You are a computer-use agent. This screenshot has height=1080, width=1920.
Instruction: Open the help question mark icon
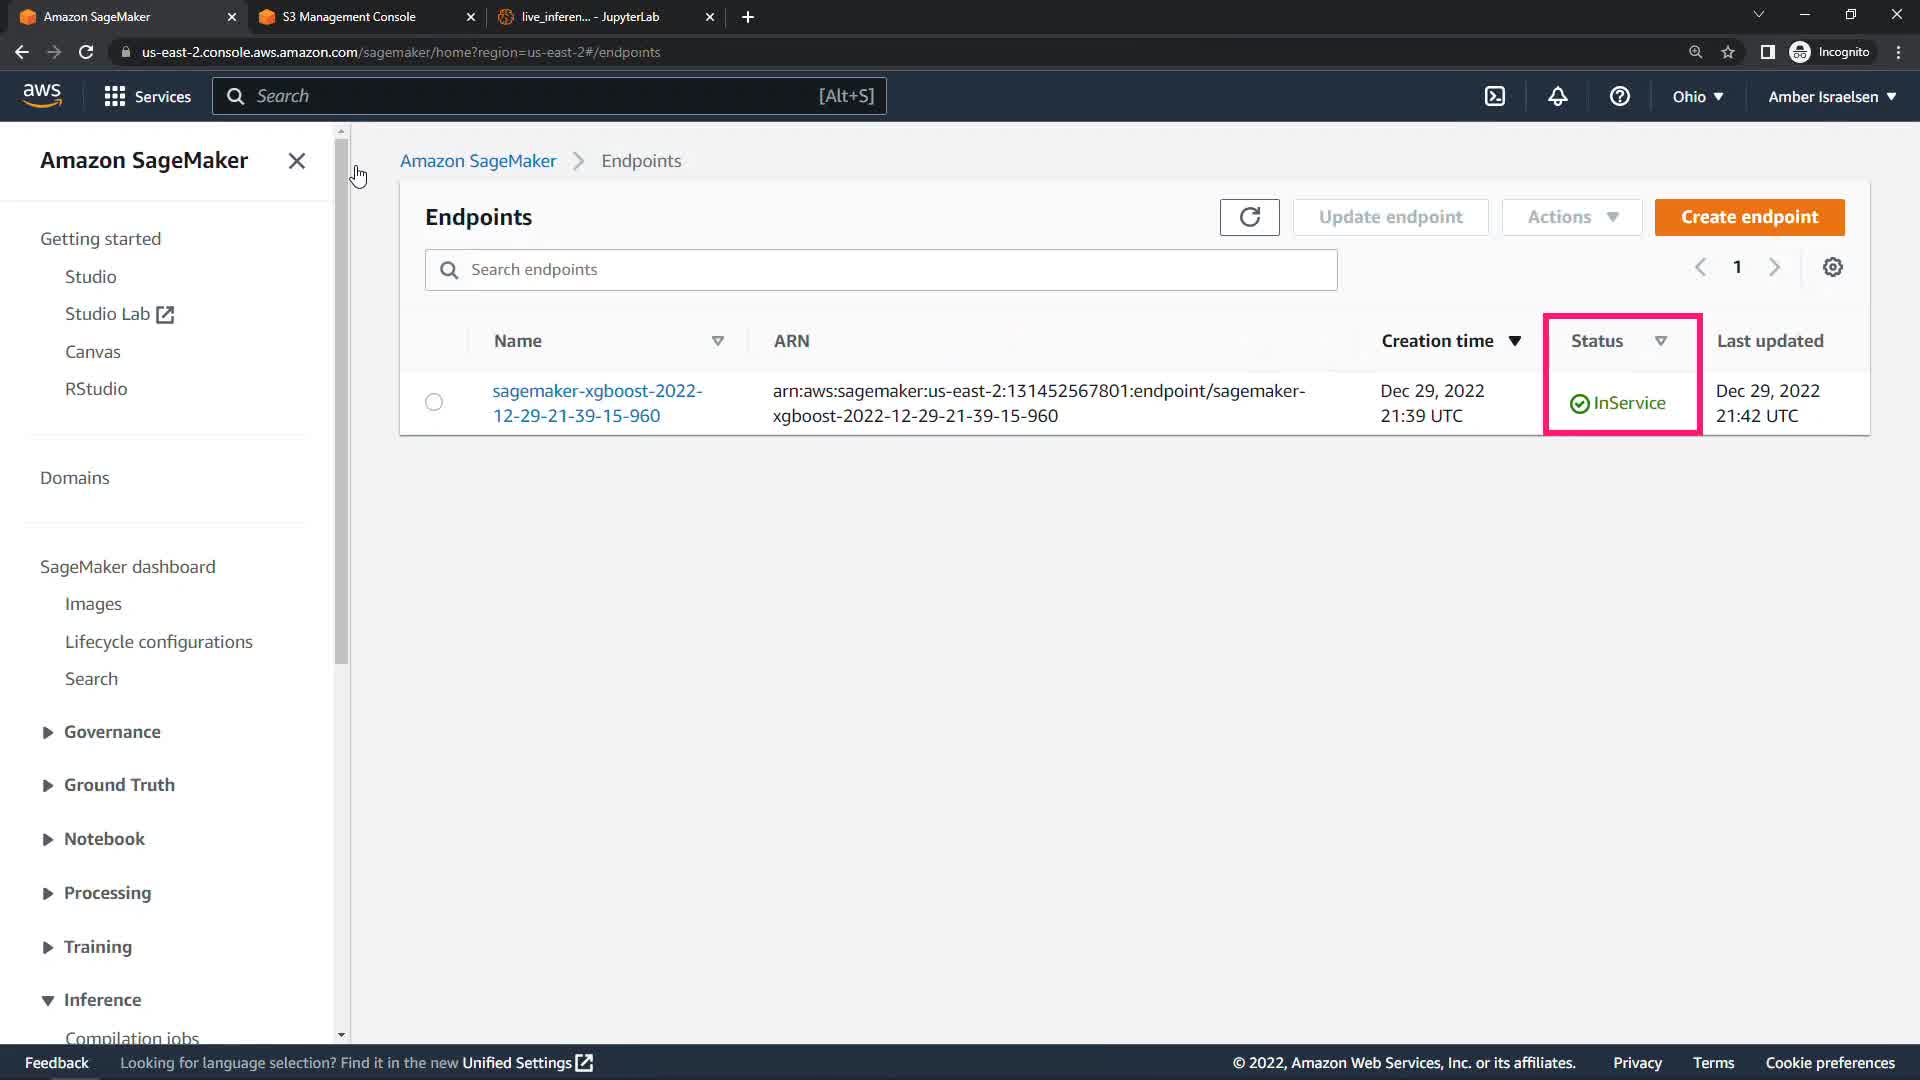[x=1619, y=96]
